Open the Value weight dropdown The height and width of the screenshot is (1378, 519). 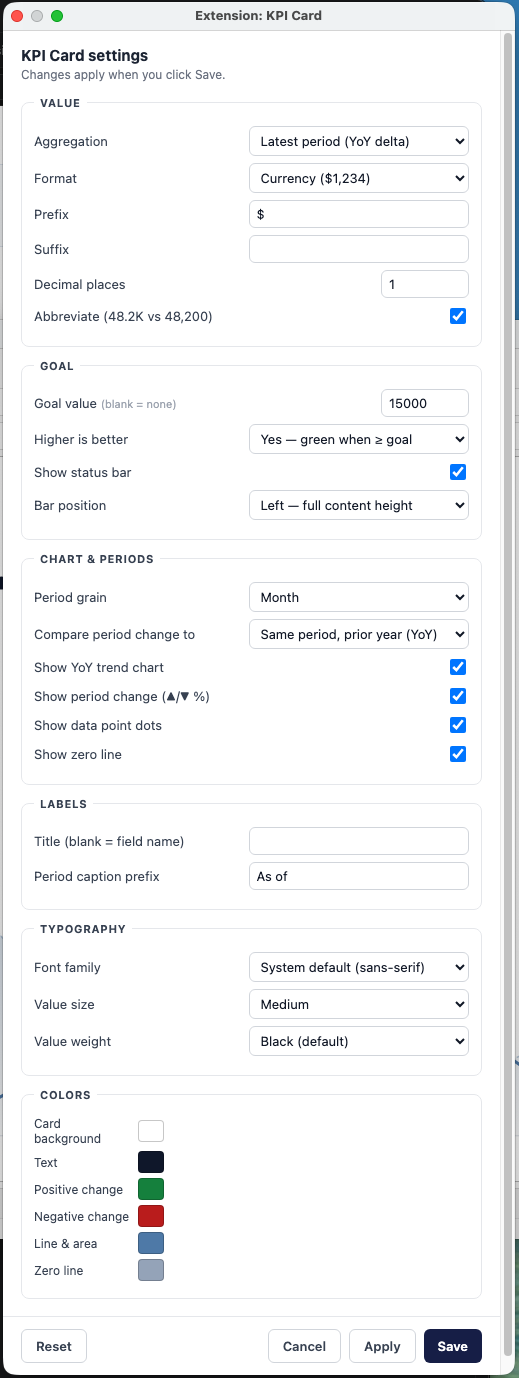click(358, 1041)
